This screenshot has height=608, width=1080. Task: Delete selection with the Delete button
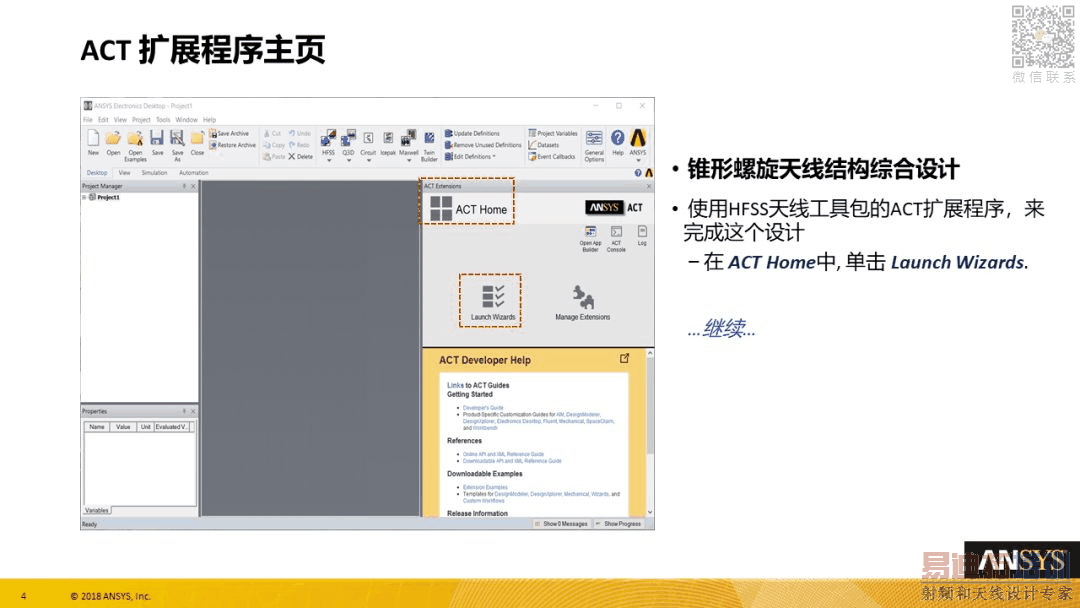tap(301, 156)
